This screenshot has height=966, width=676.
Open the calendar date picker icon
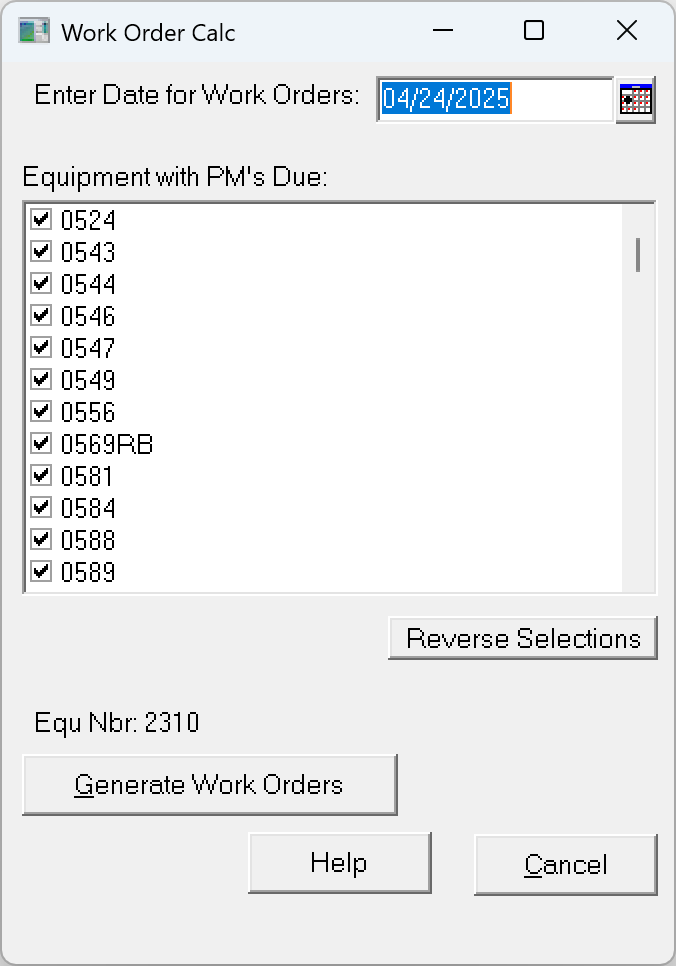tap(635, 100)
